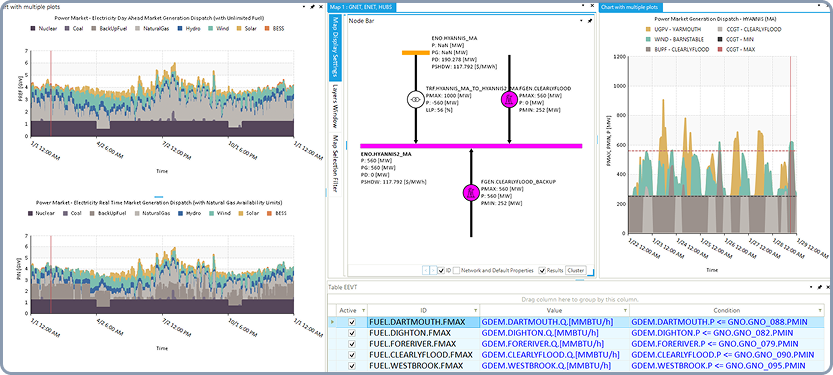Image resolution: width=833 pixels, height=375 pixels.
Task: Select the magenta ENO.HYANNIS2_MA bus bar
Action: 471,146
